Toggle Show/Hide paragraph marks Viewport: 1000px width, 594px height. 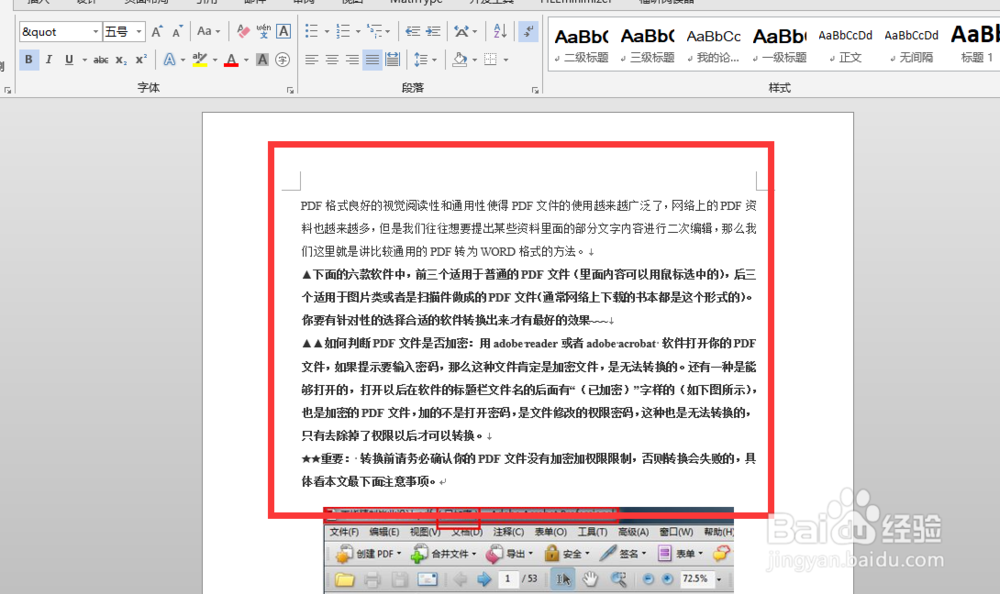click(528, 31)
